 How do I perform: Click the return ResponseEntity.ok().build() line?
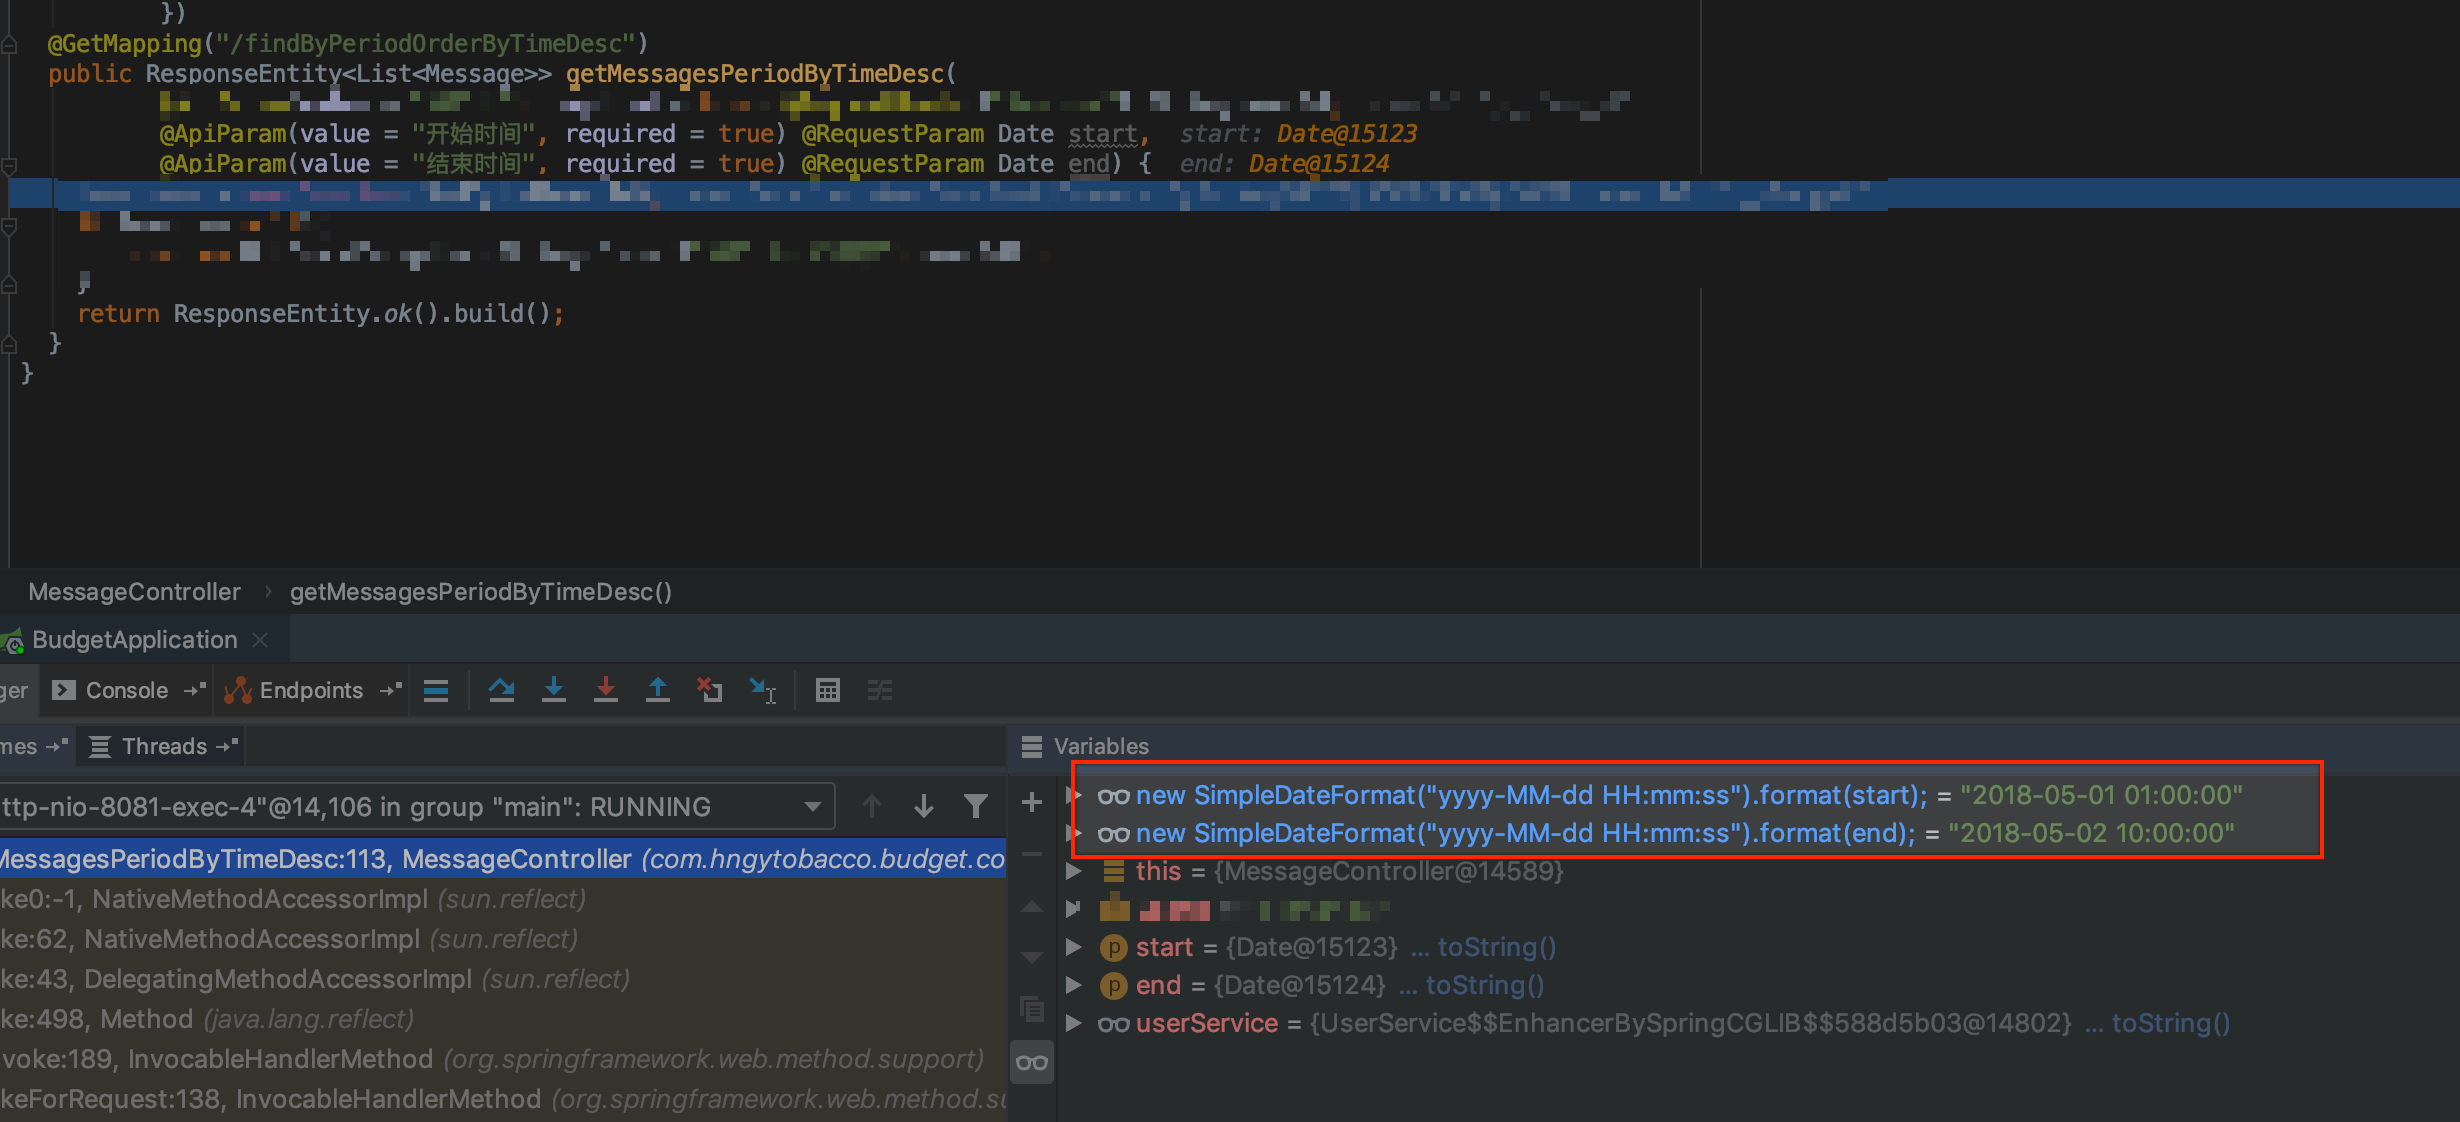point(321,314)
